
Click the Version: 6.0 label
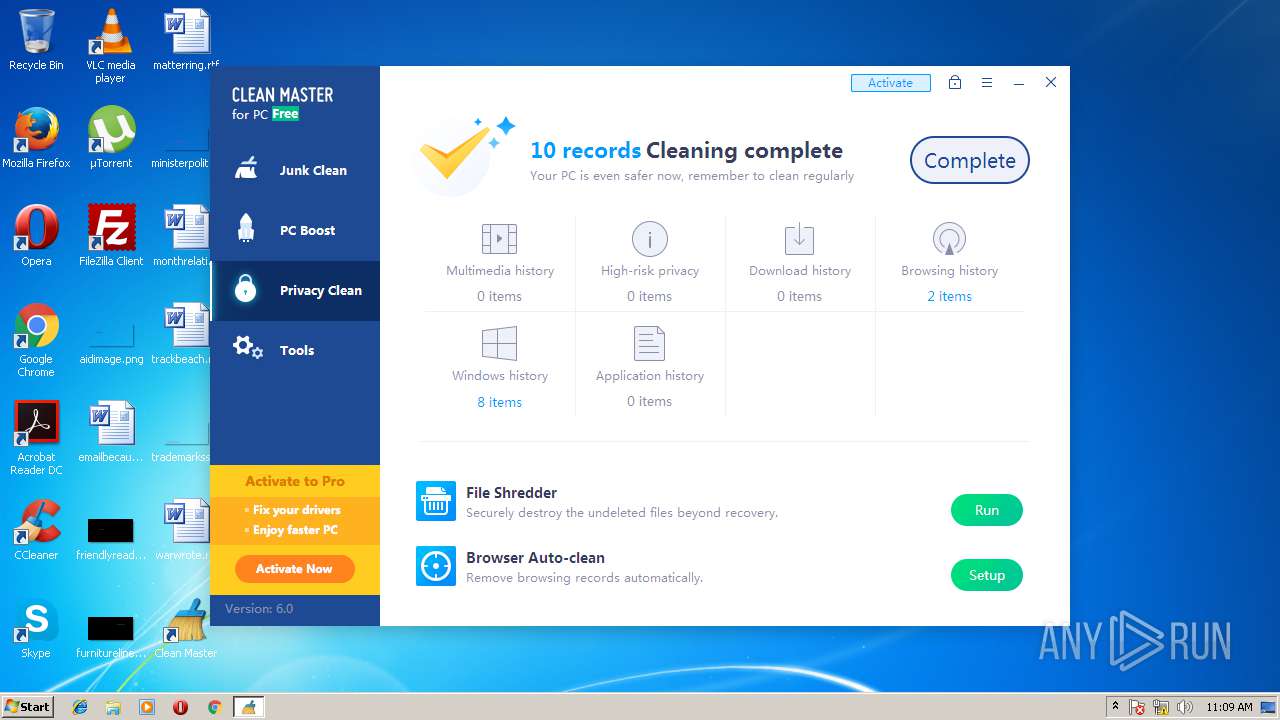tap(259, 608)
